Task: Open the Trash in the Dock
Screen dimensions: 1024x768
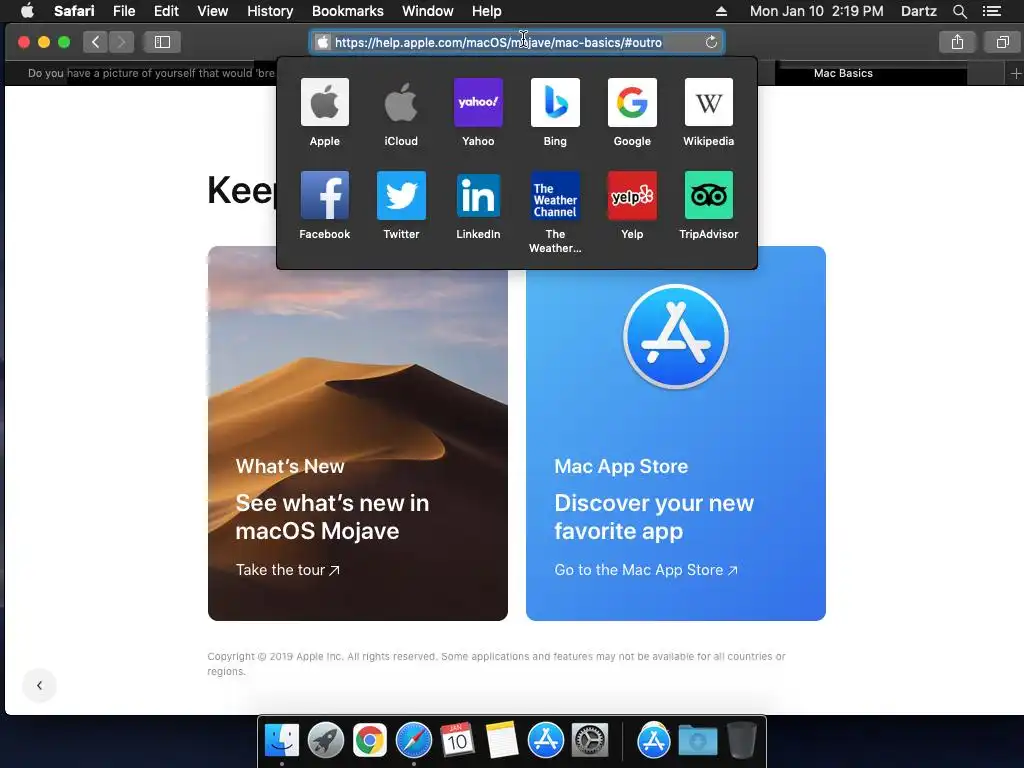Action: pyautogui.click(x=741, y=741)
